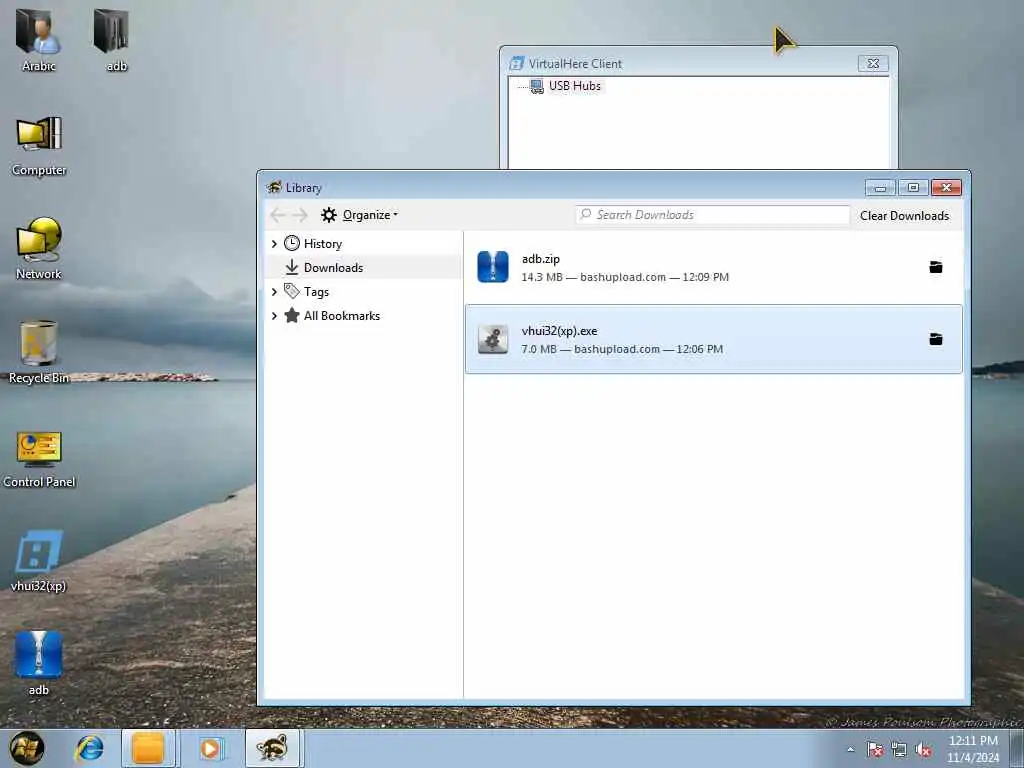Click the network tray icon
1024x768 pixels.
click(x=899, y=750)
